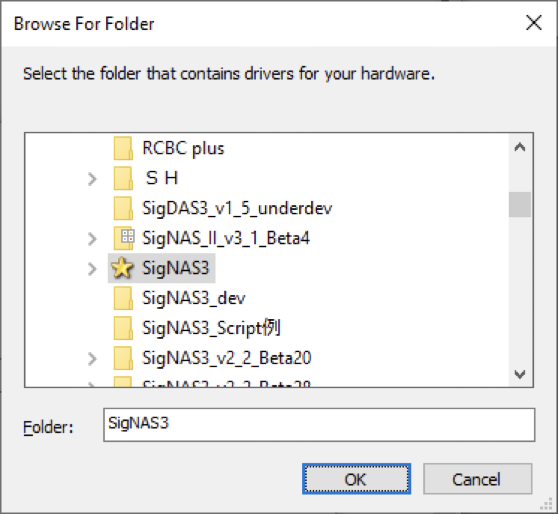Expand the S H folder
Image resolution: width=558 pixels, height=514 pixels.
pos(92,179)
